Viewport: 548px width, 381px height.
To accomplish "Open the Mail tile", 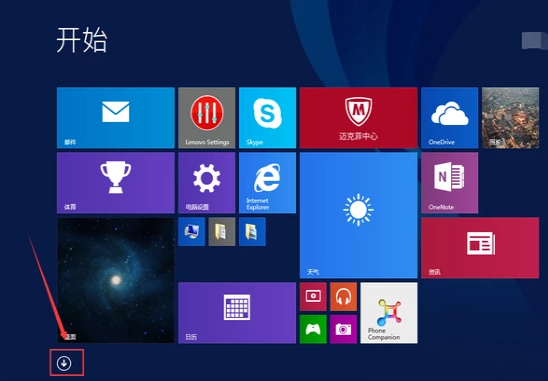I will pyautogui.click(x=116, y=118).
